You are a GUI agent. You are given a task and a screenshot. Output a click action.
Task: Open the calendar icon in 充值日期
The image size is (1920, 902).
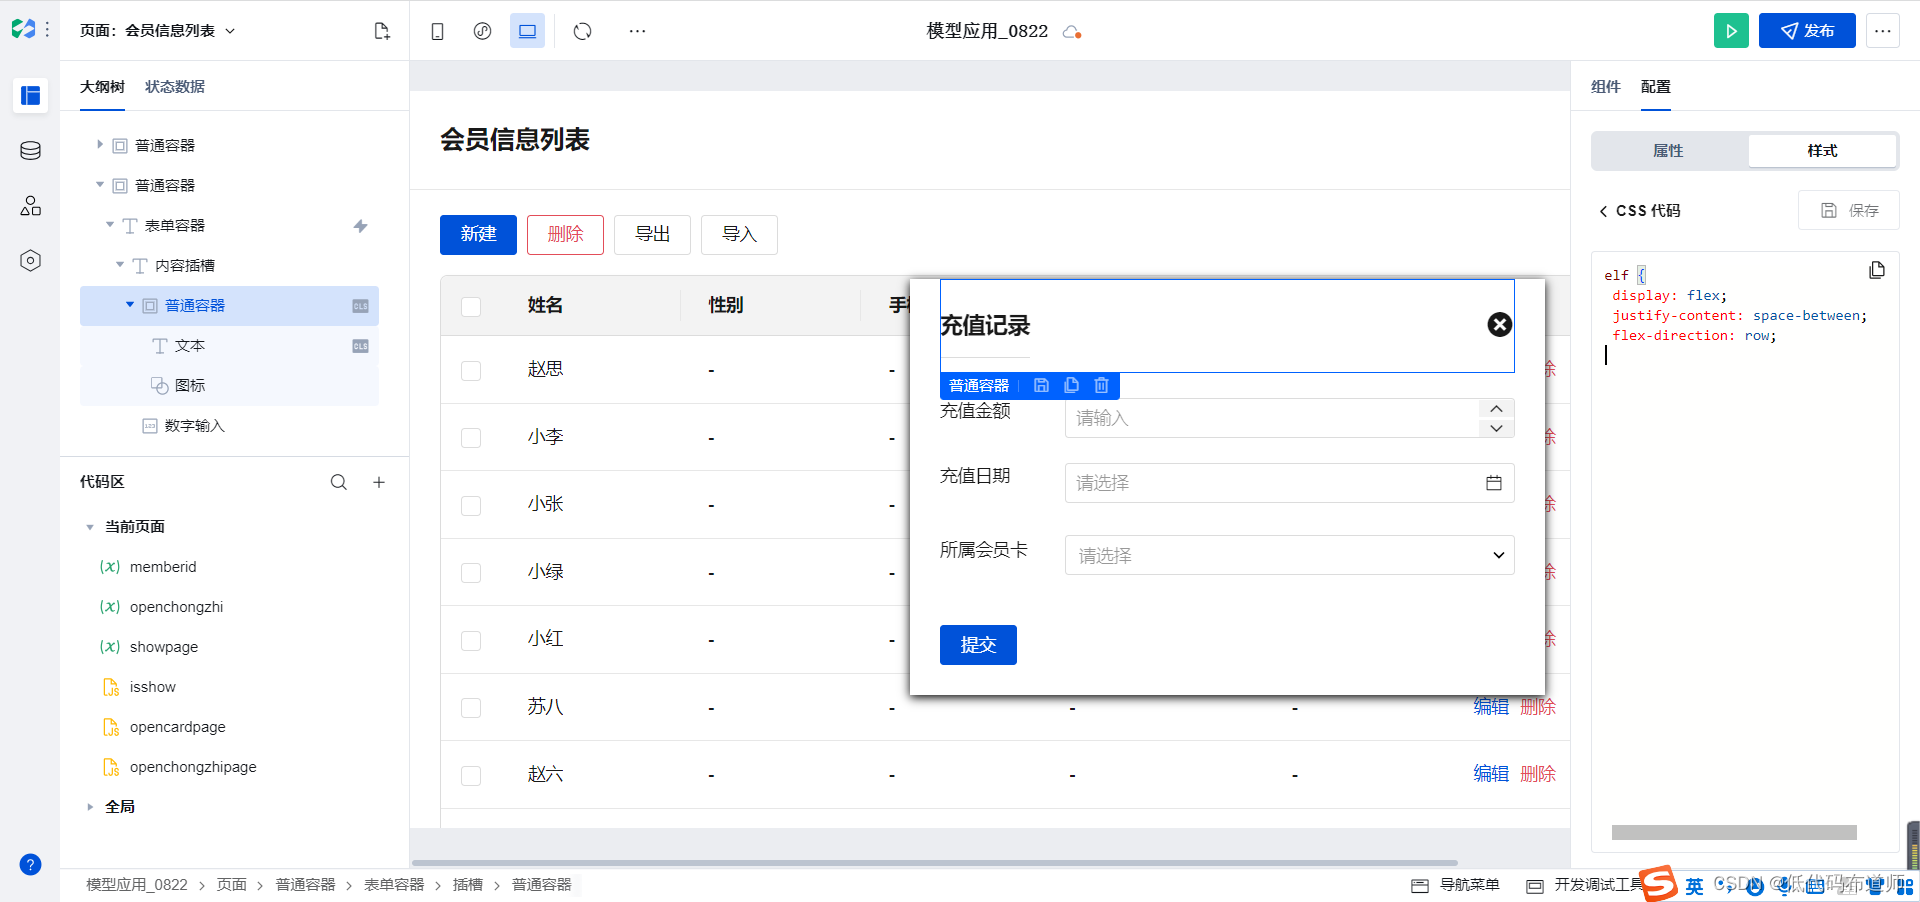1494,483
